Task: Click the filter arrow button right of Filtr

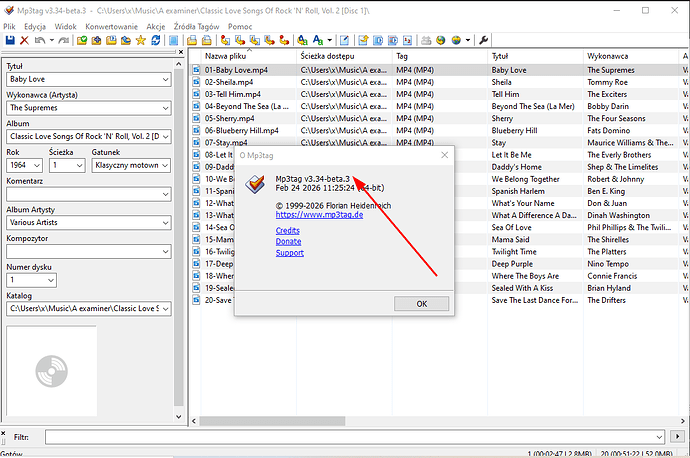Action: coord(677,437)
